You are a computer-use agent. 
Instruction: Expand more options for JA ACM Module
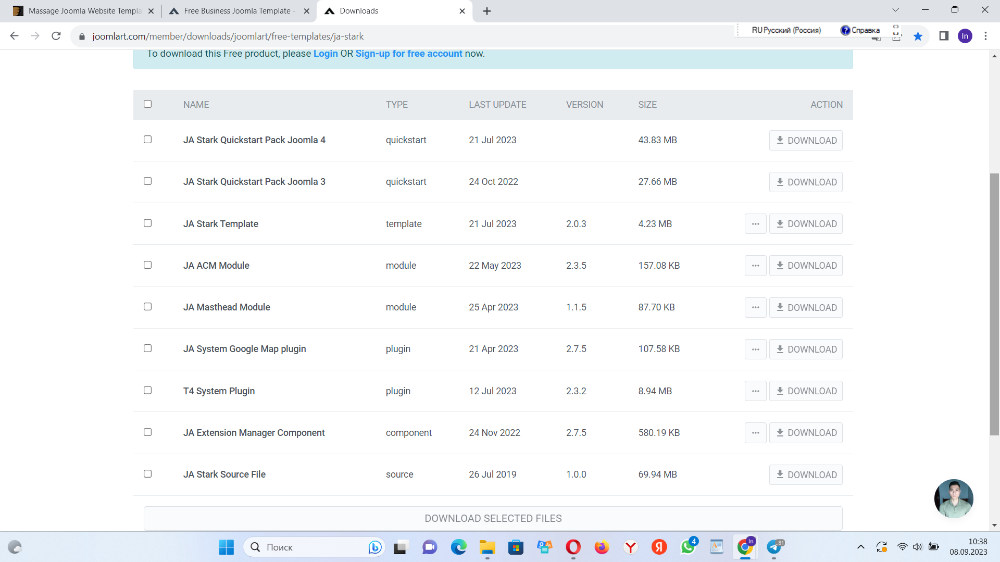click(756, 266)
